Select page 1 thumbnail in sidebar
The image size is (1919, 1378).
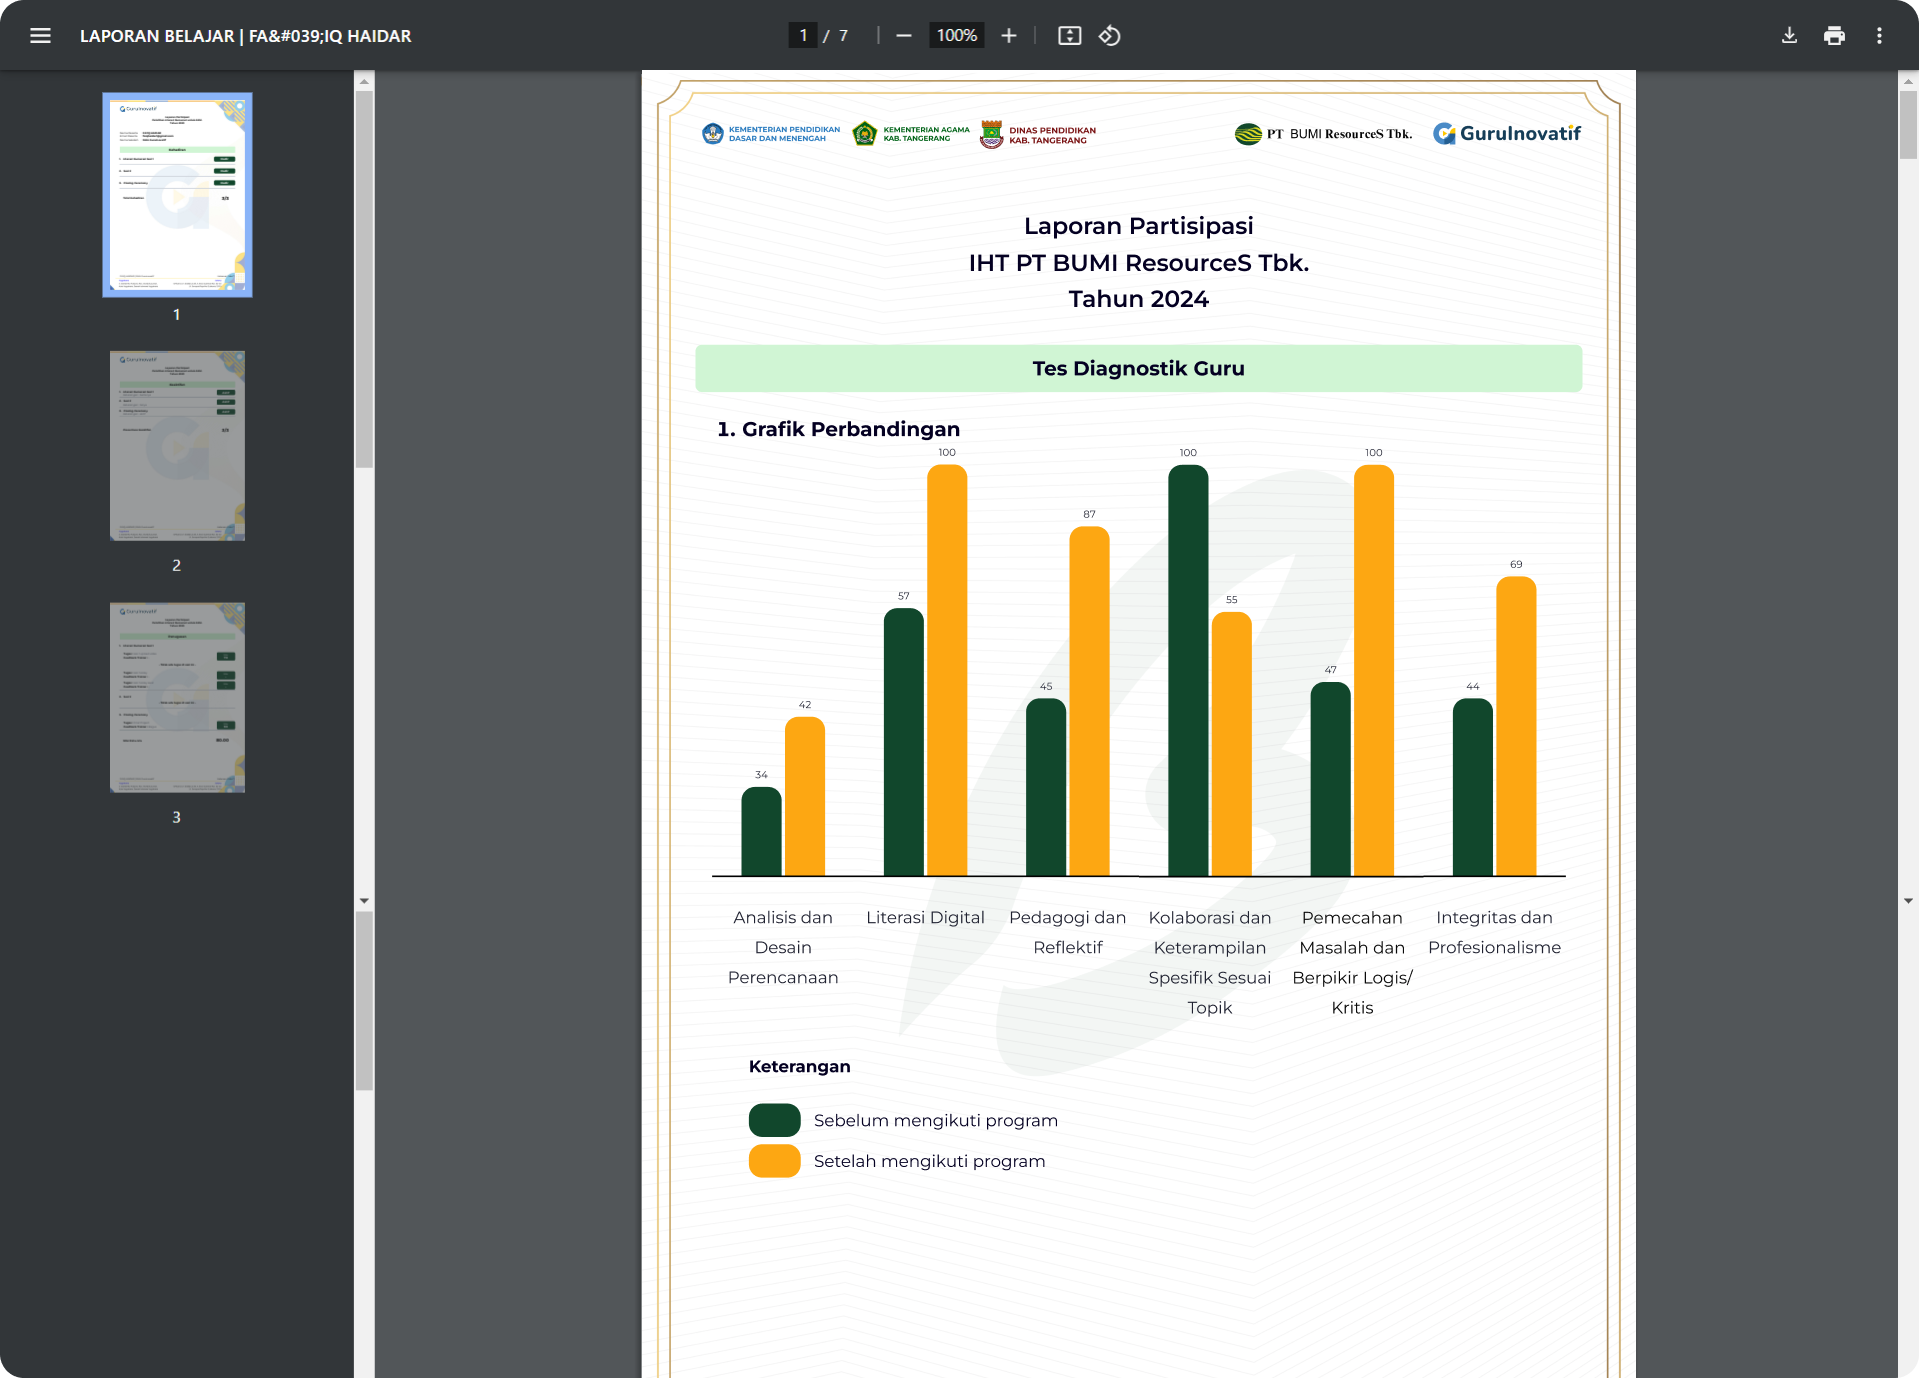pos(177,195)
